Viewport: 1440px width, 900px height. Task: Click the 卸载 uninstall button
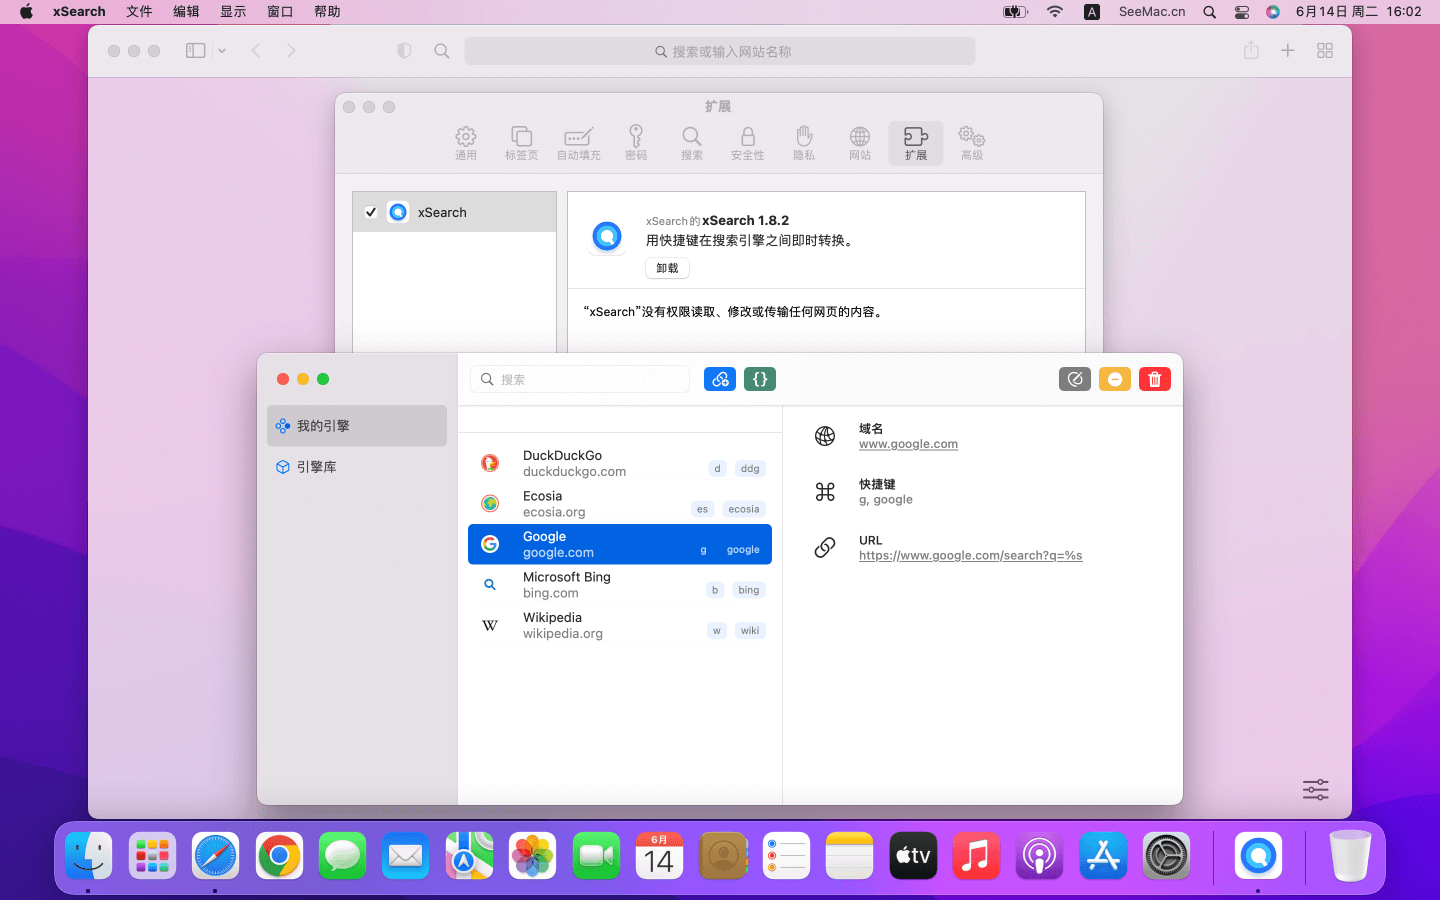(667, 268)
